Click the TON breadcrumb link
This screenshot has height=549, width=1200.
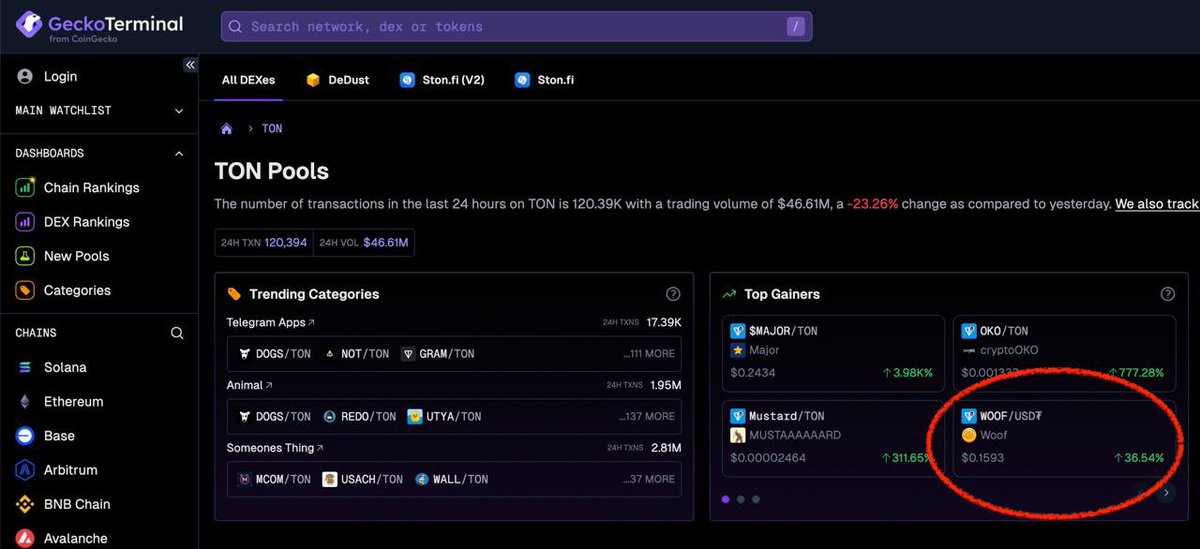point(272,129)
